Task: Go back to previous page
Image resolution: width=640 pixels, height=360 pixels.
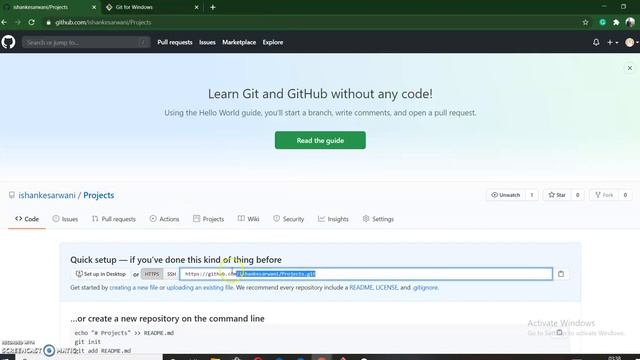Action: (4, 22)
